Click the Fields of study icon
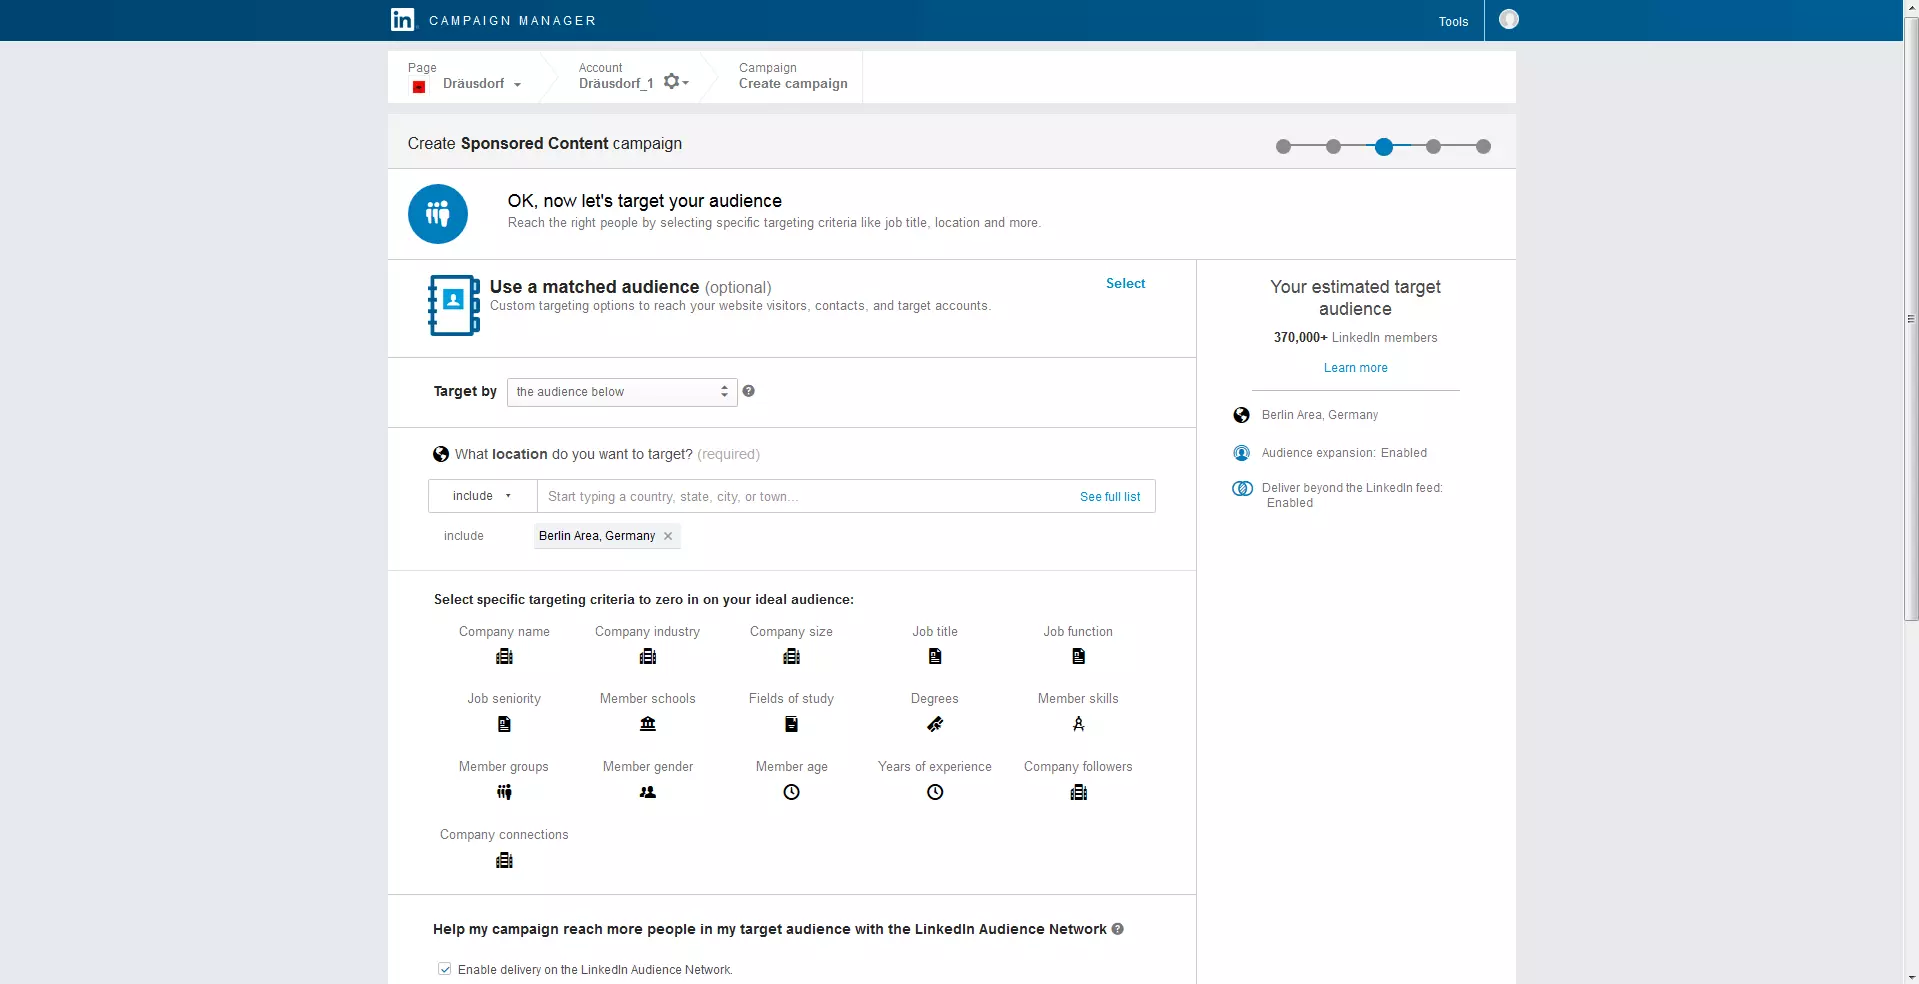Viewport: 1919px width, 984px height. click(791, 724)
